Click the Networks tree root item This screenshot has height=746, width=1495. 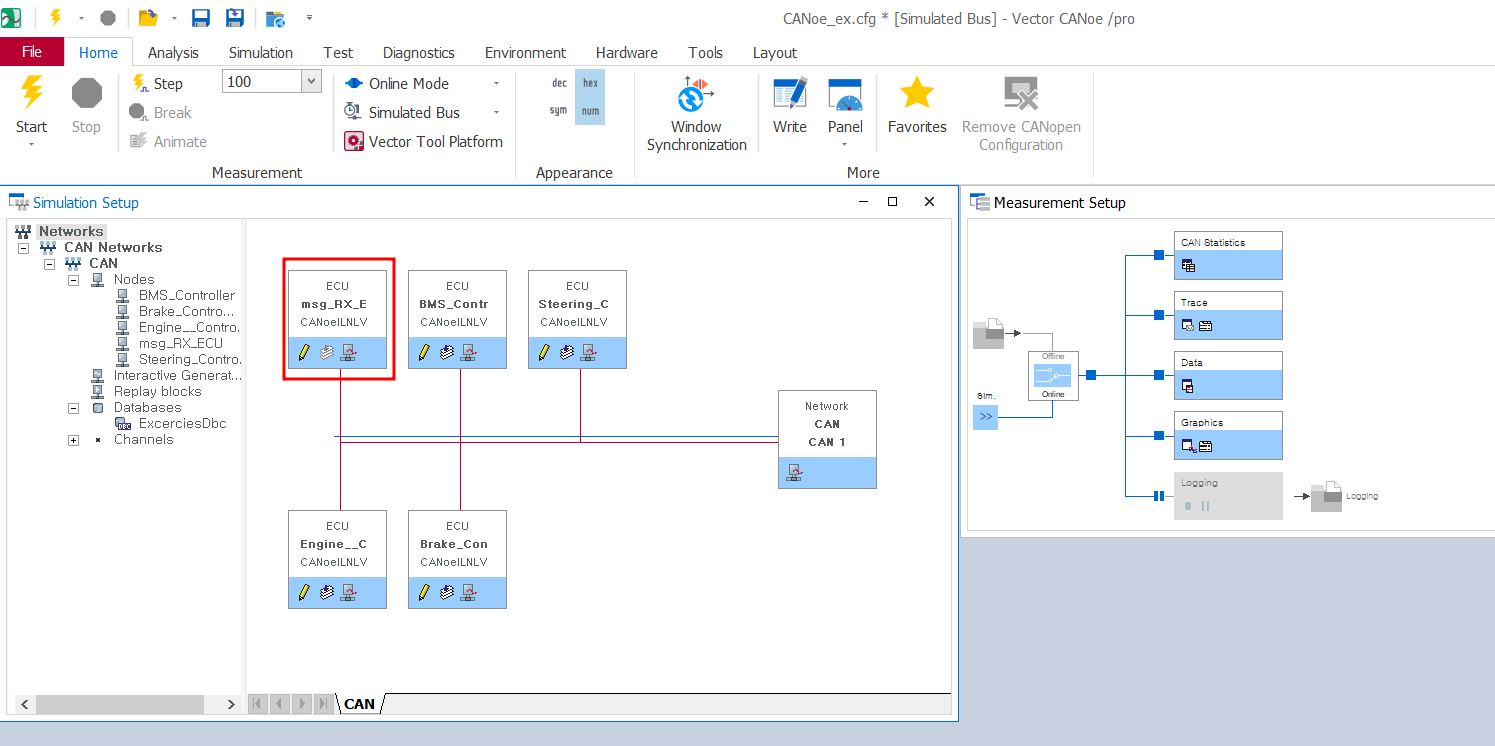pyautogui.click(x=71, y=231)
